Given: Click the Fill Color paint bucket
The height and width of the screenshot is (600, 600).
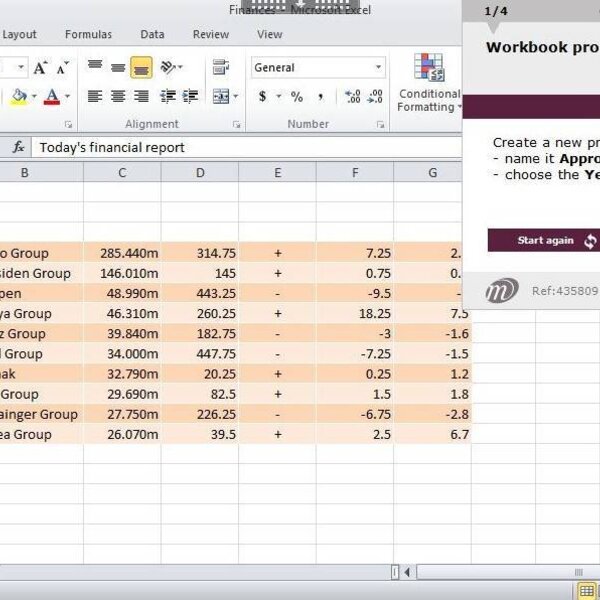Looking at the screenshot, I should coord(19,96).
